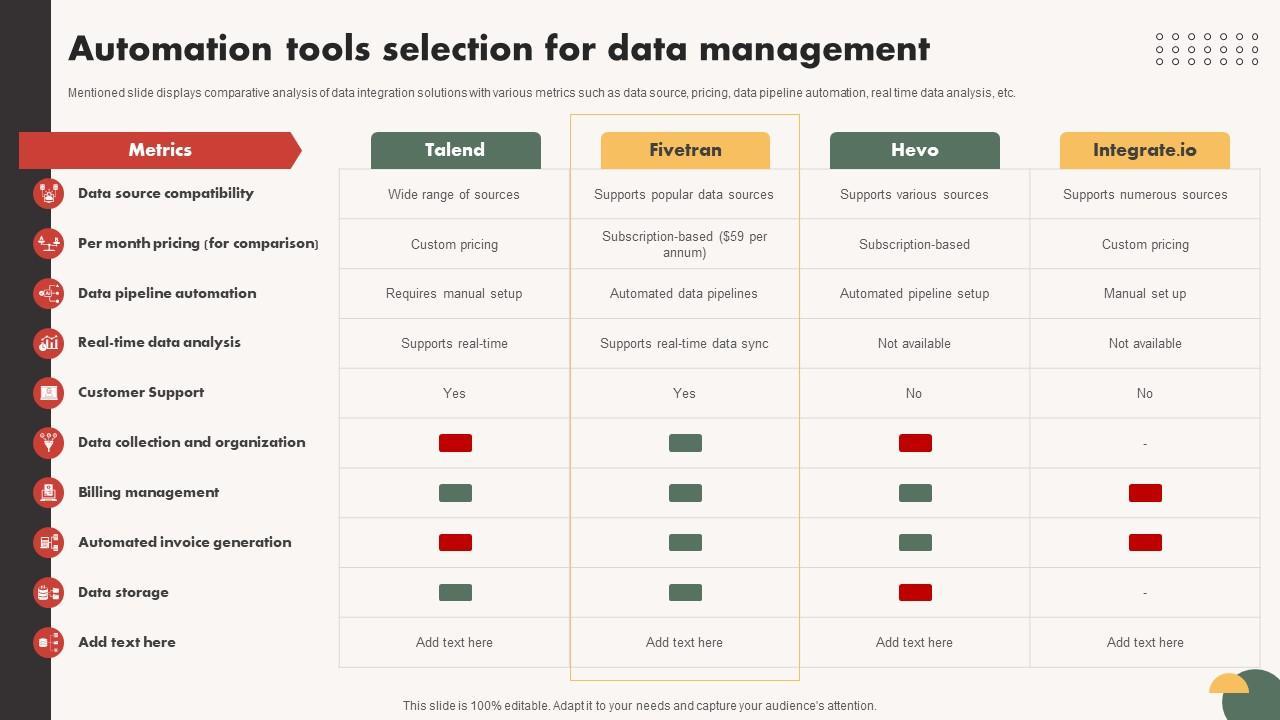This screenshot has height=720, width=1280.
Task: Click the Per month pricing icon
Action: coord(48,243)
